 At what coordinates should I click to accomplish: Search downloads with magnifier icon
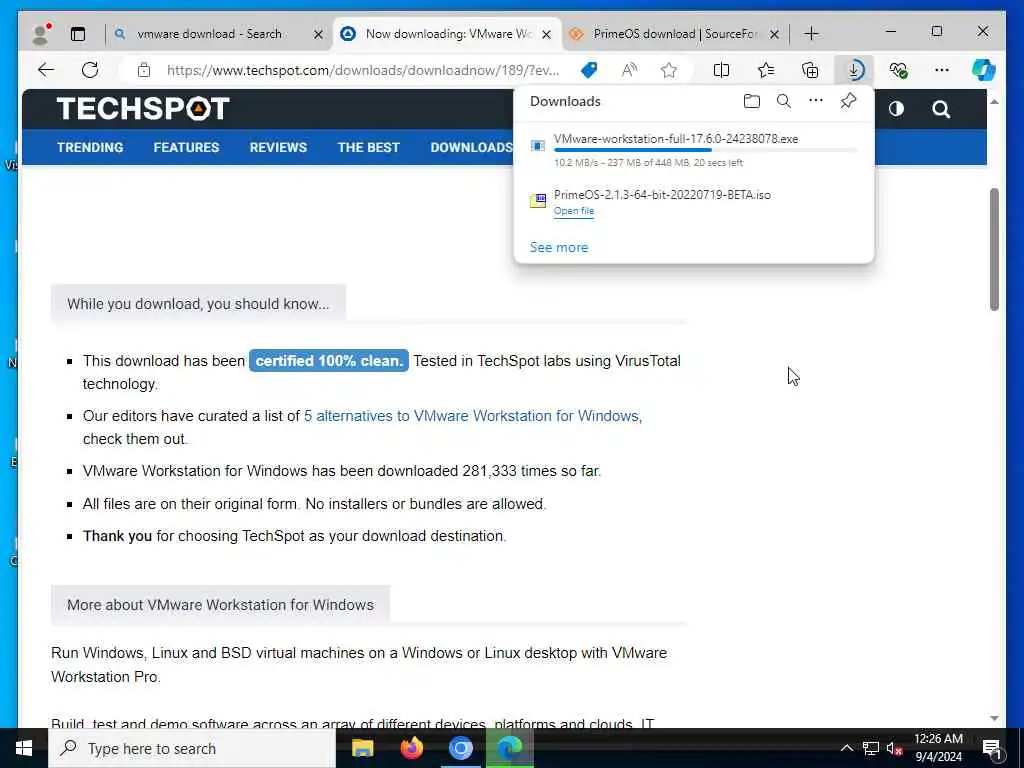pos(784,101)
